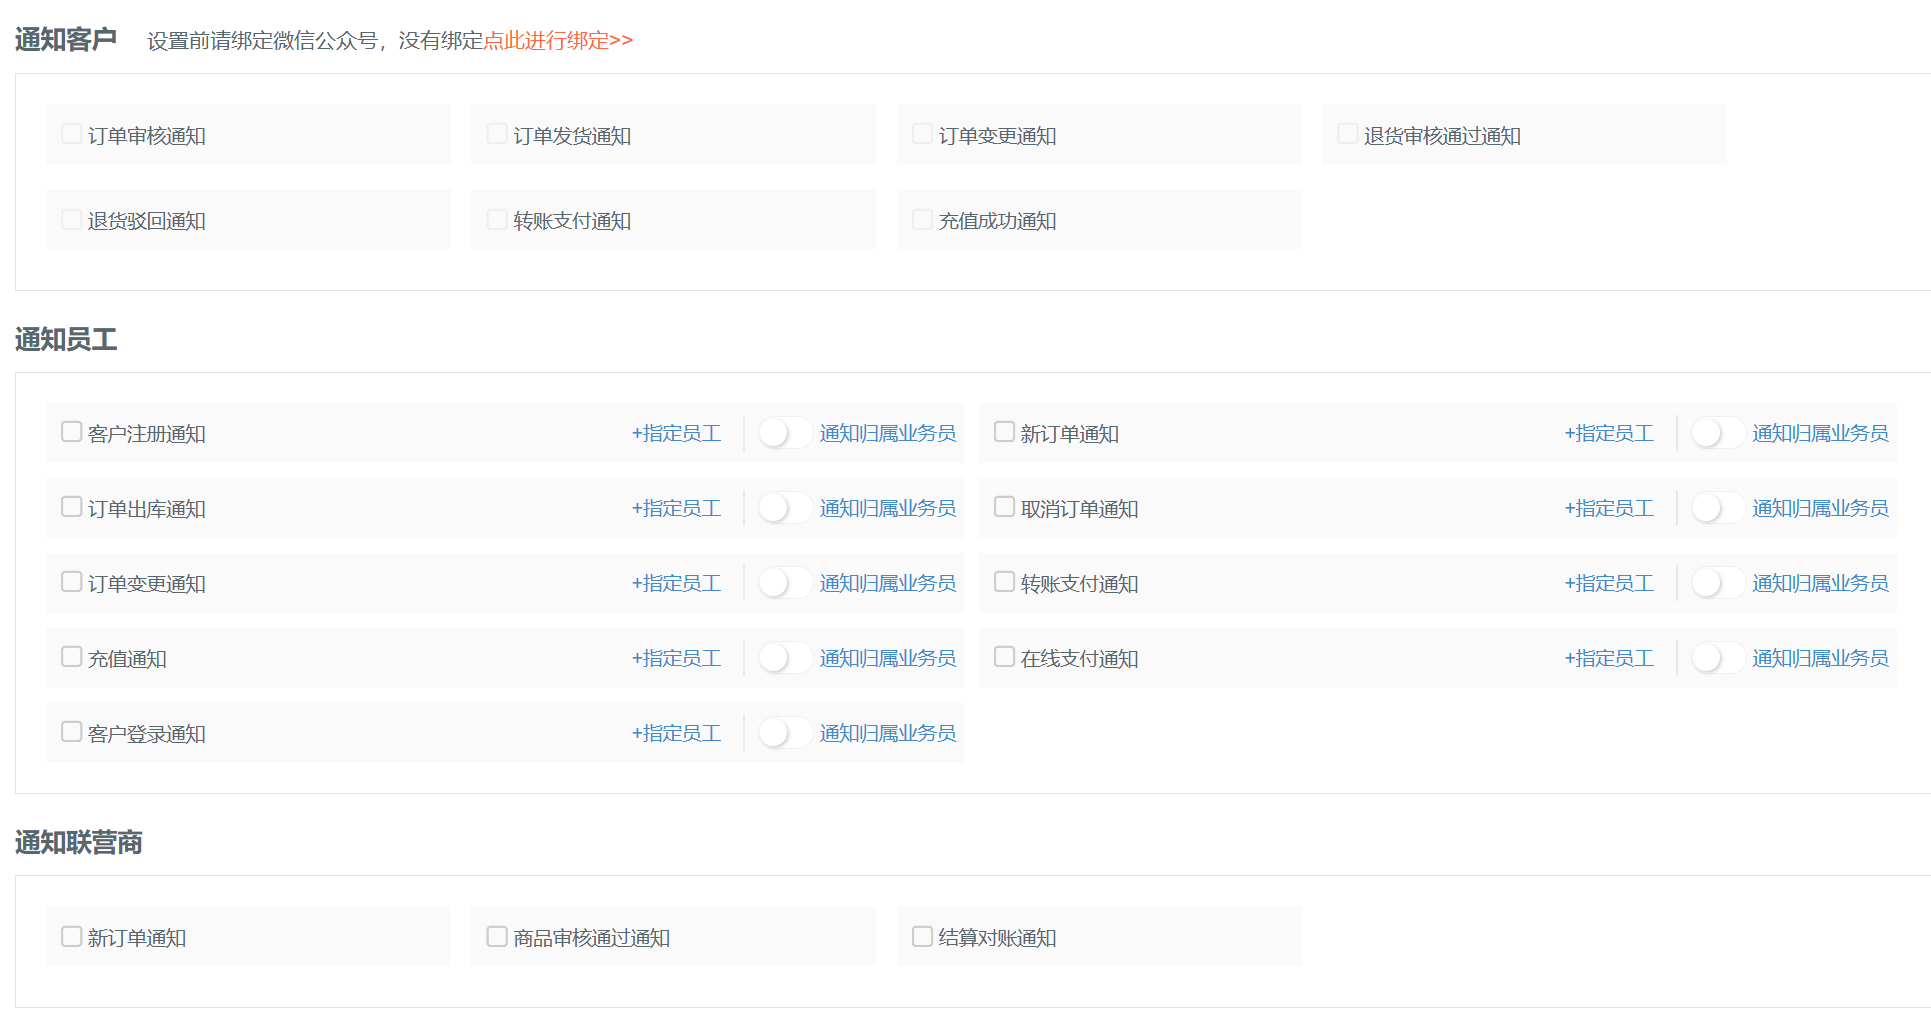This screenshot has height=1009, width=1931.
Task: Click the 订单出库通知 label text
Action: [147, 509]
